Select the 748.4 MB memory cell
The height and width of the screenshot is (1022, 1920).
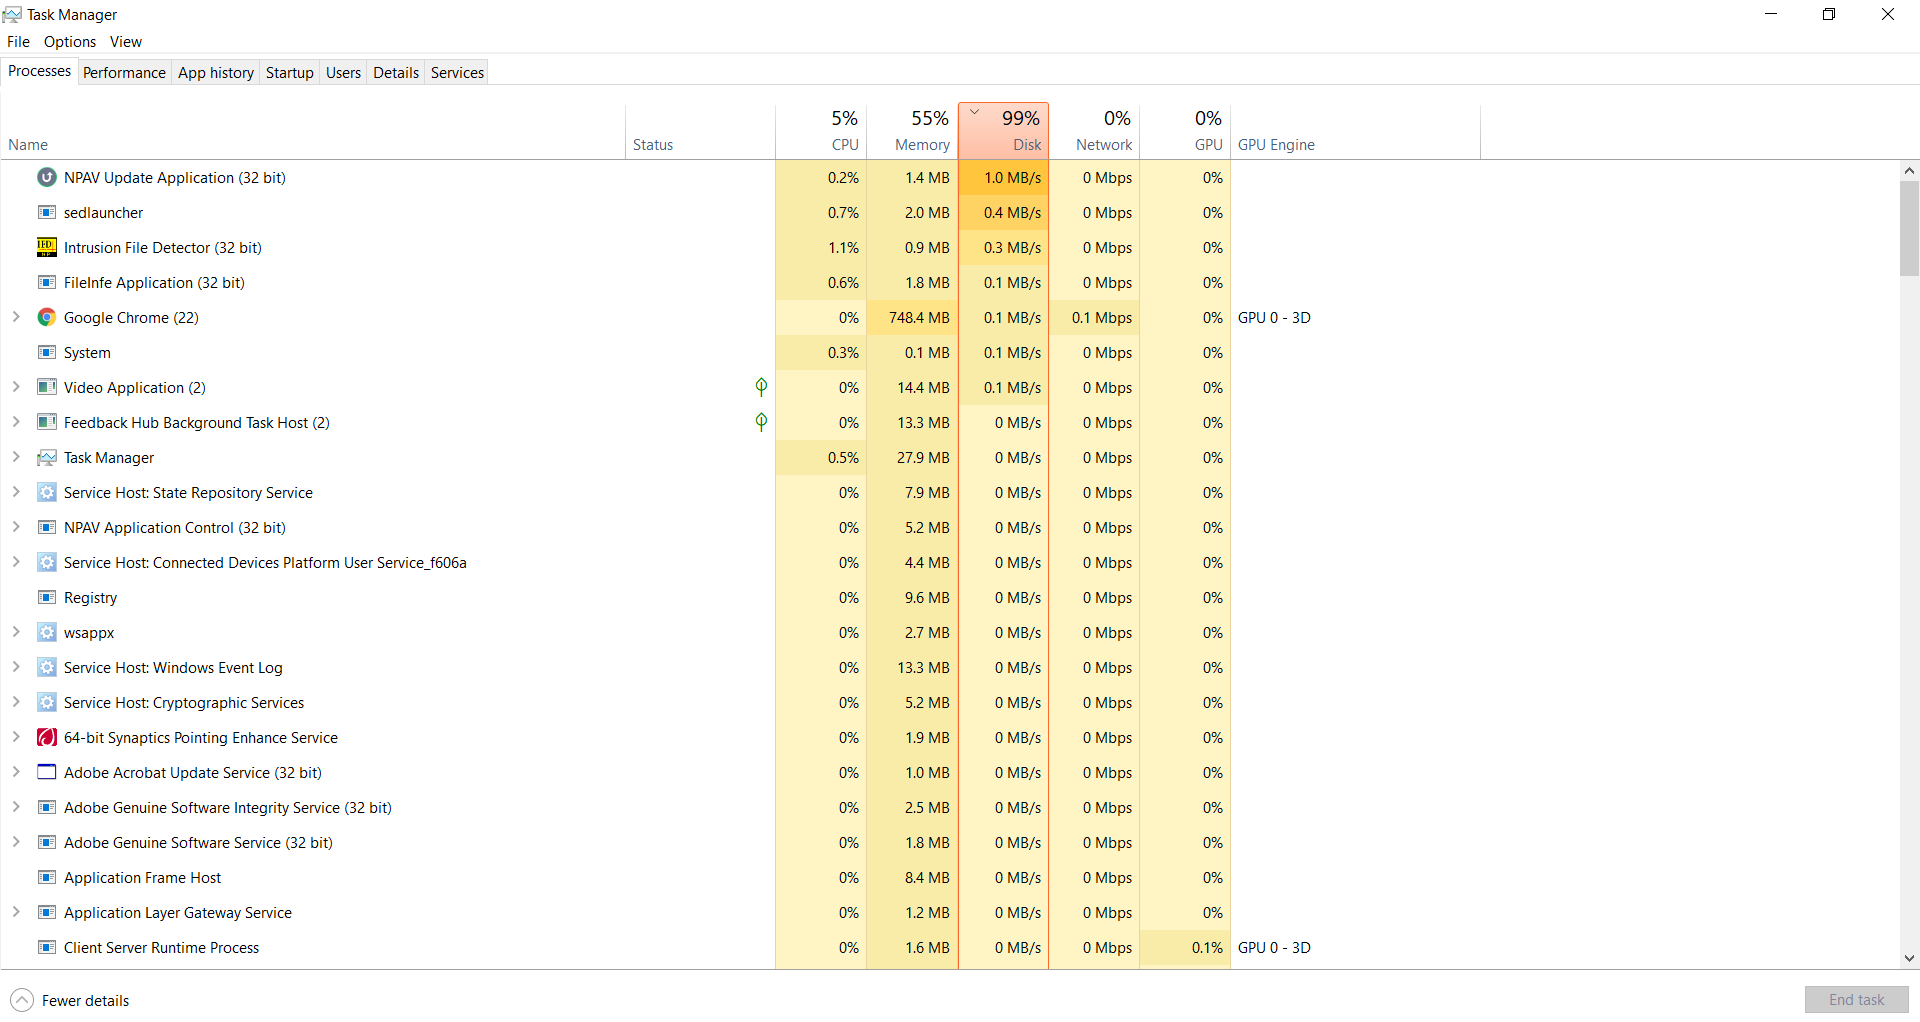(x=912, y=317)
